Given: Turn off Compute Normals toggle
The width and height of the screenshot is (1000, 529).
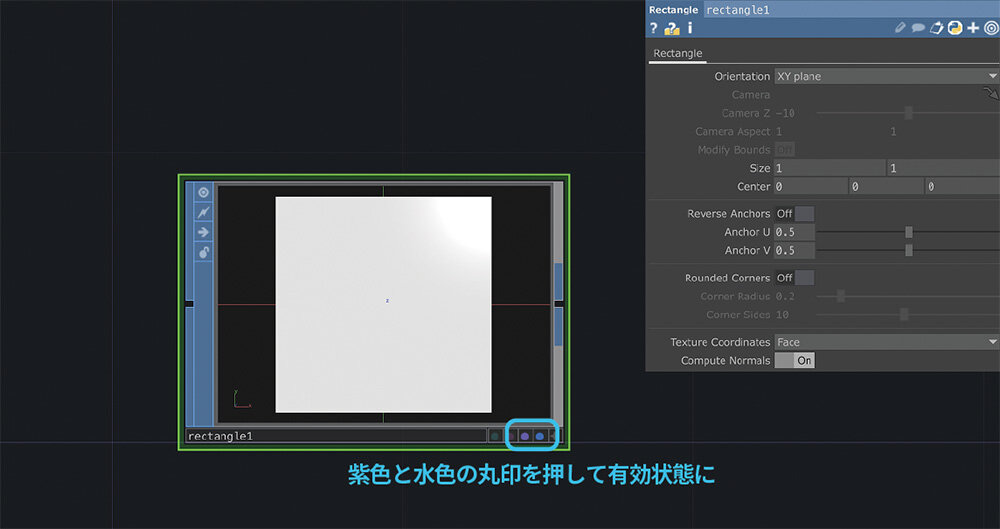Looking at the screenshot, I should (795, 360).
